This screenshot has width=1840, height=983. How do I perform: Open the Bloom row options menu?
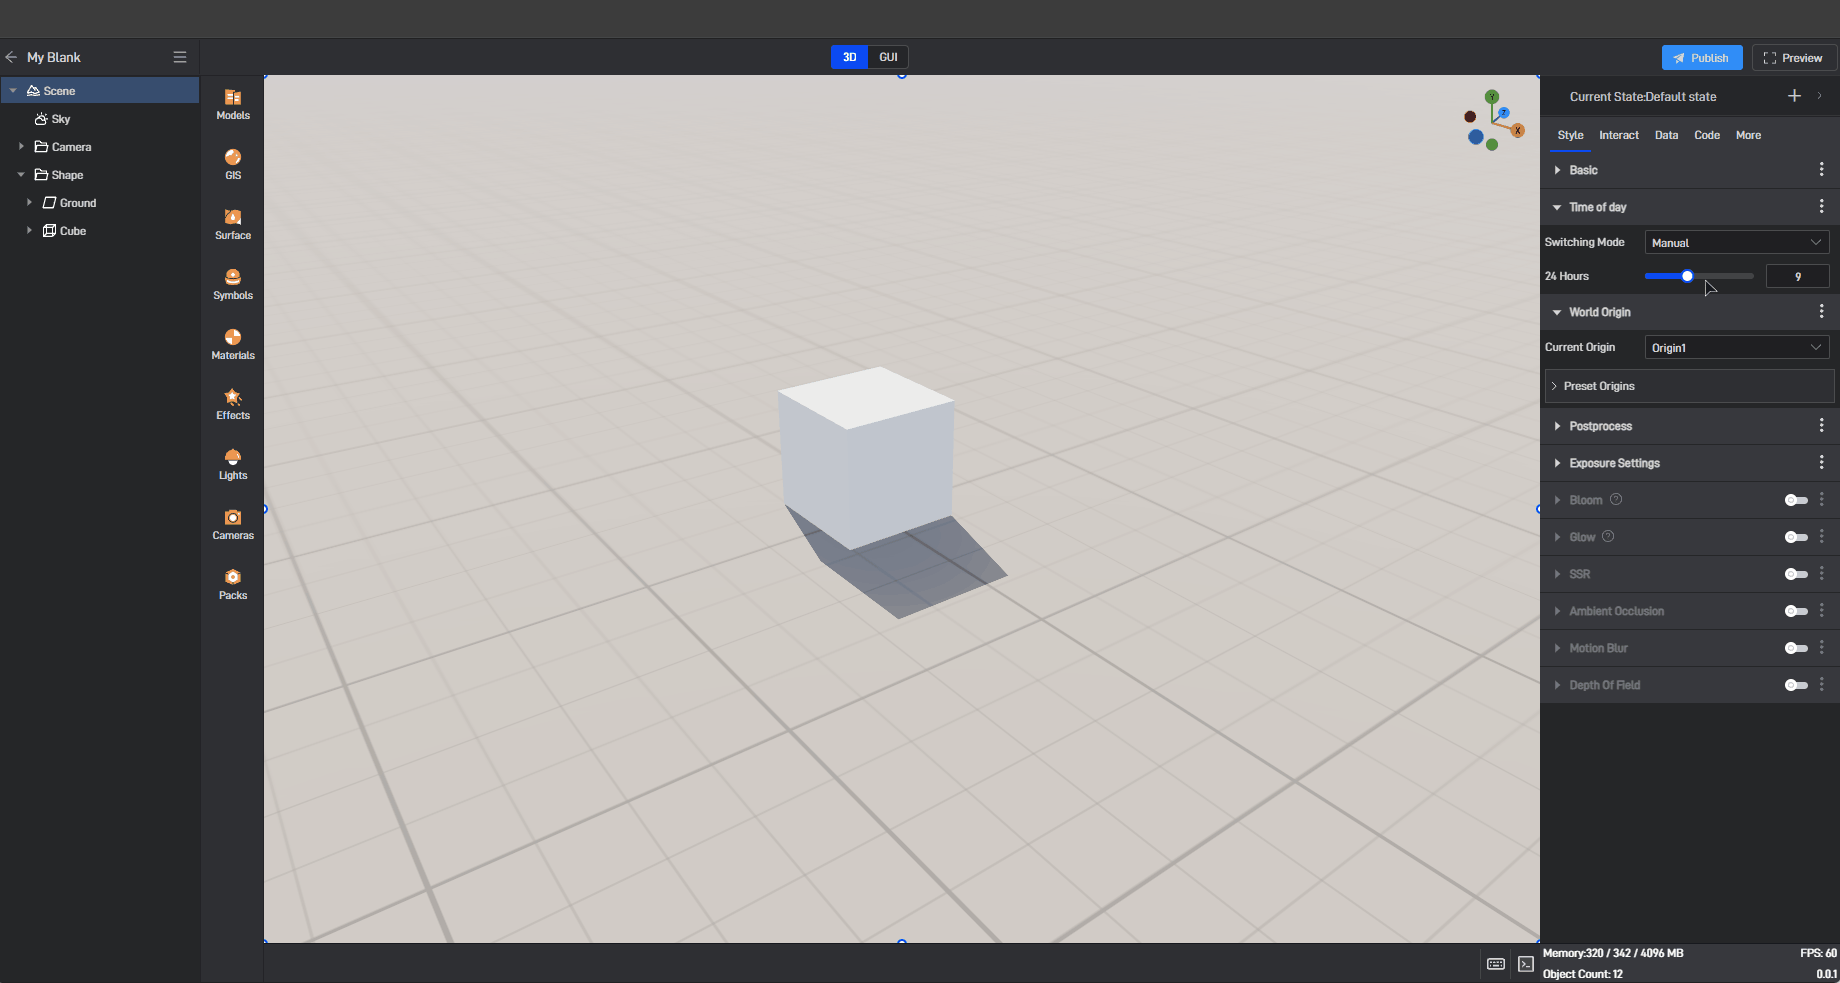coord(1821,500)
